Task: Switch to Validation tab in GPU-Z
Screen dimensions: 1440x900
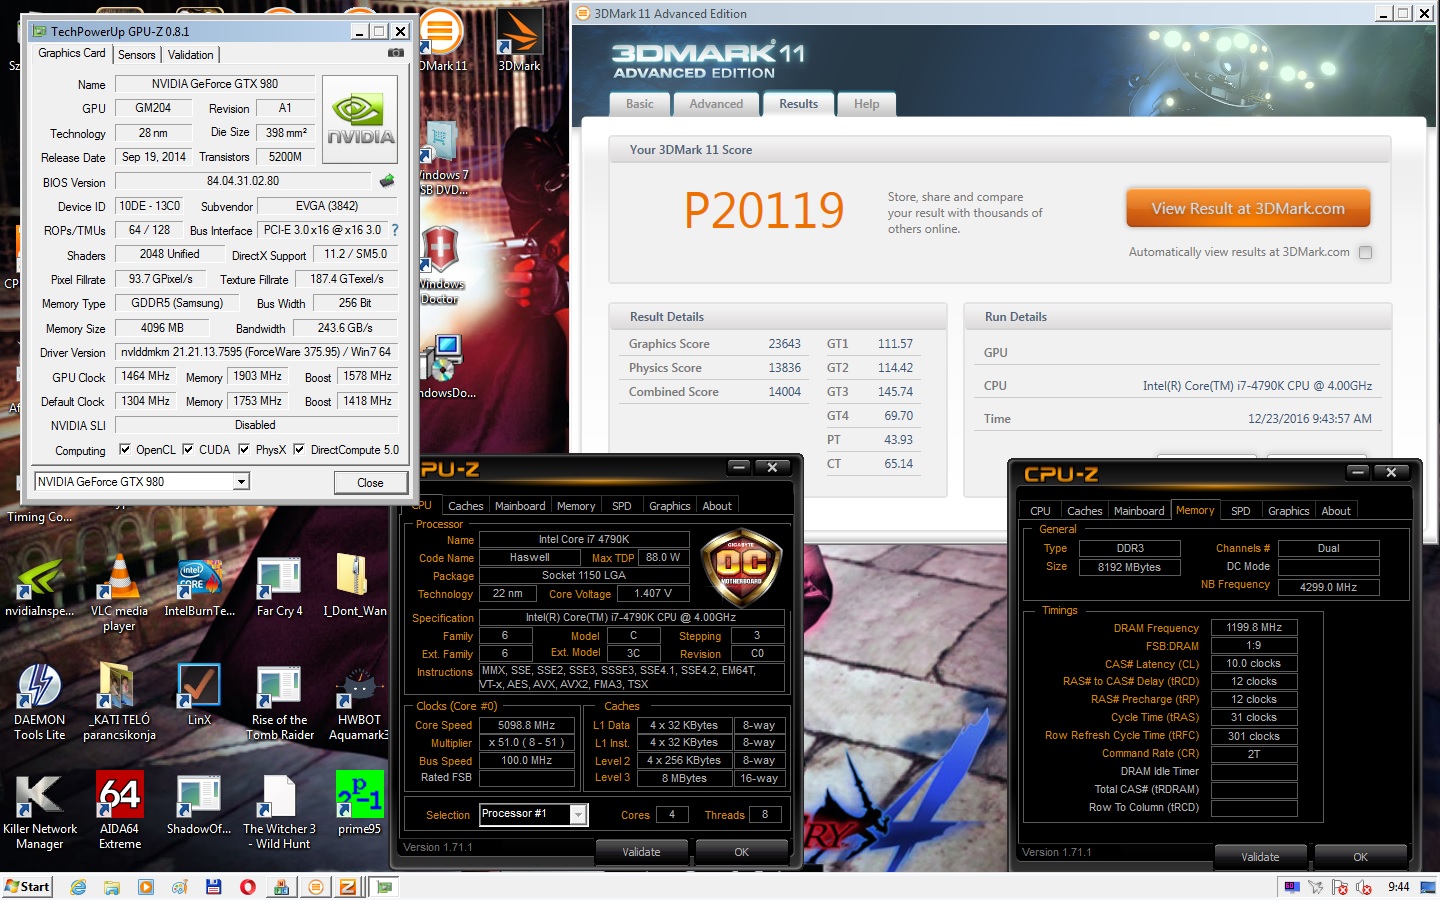Action: tap(190, 55)
